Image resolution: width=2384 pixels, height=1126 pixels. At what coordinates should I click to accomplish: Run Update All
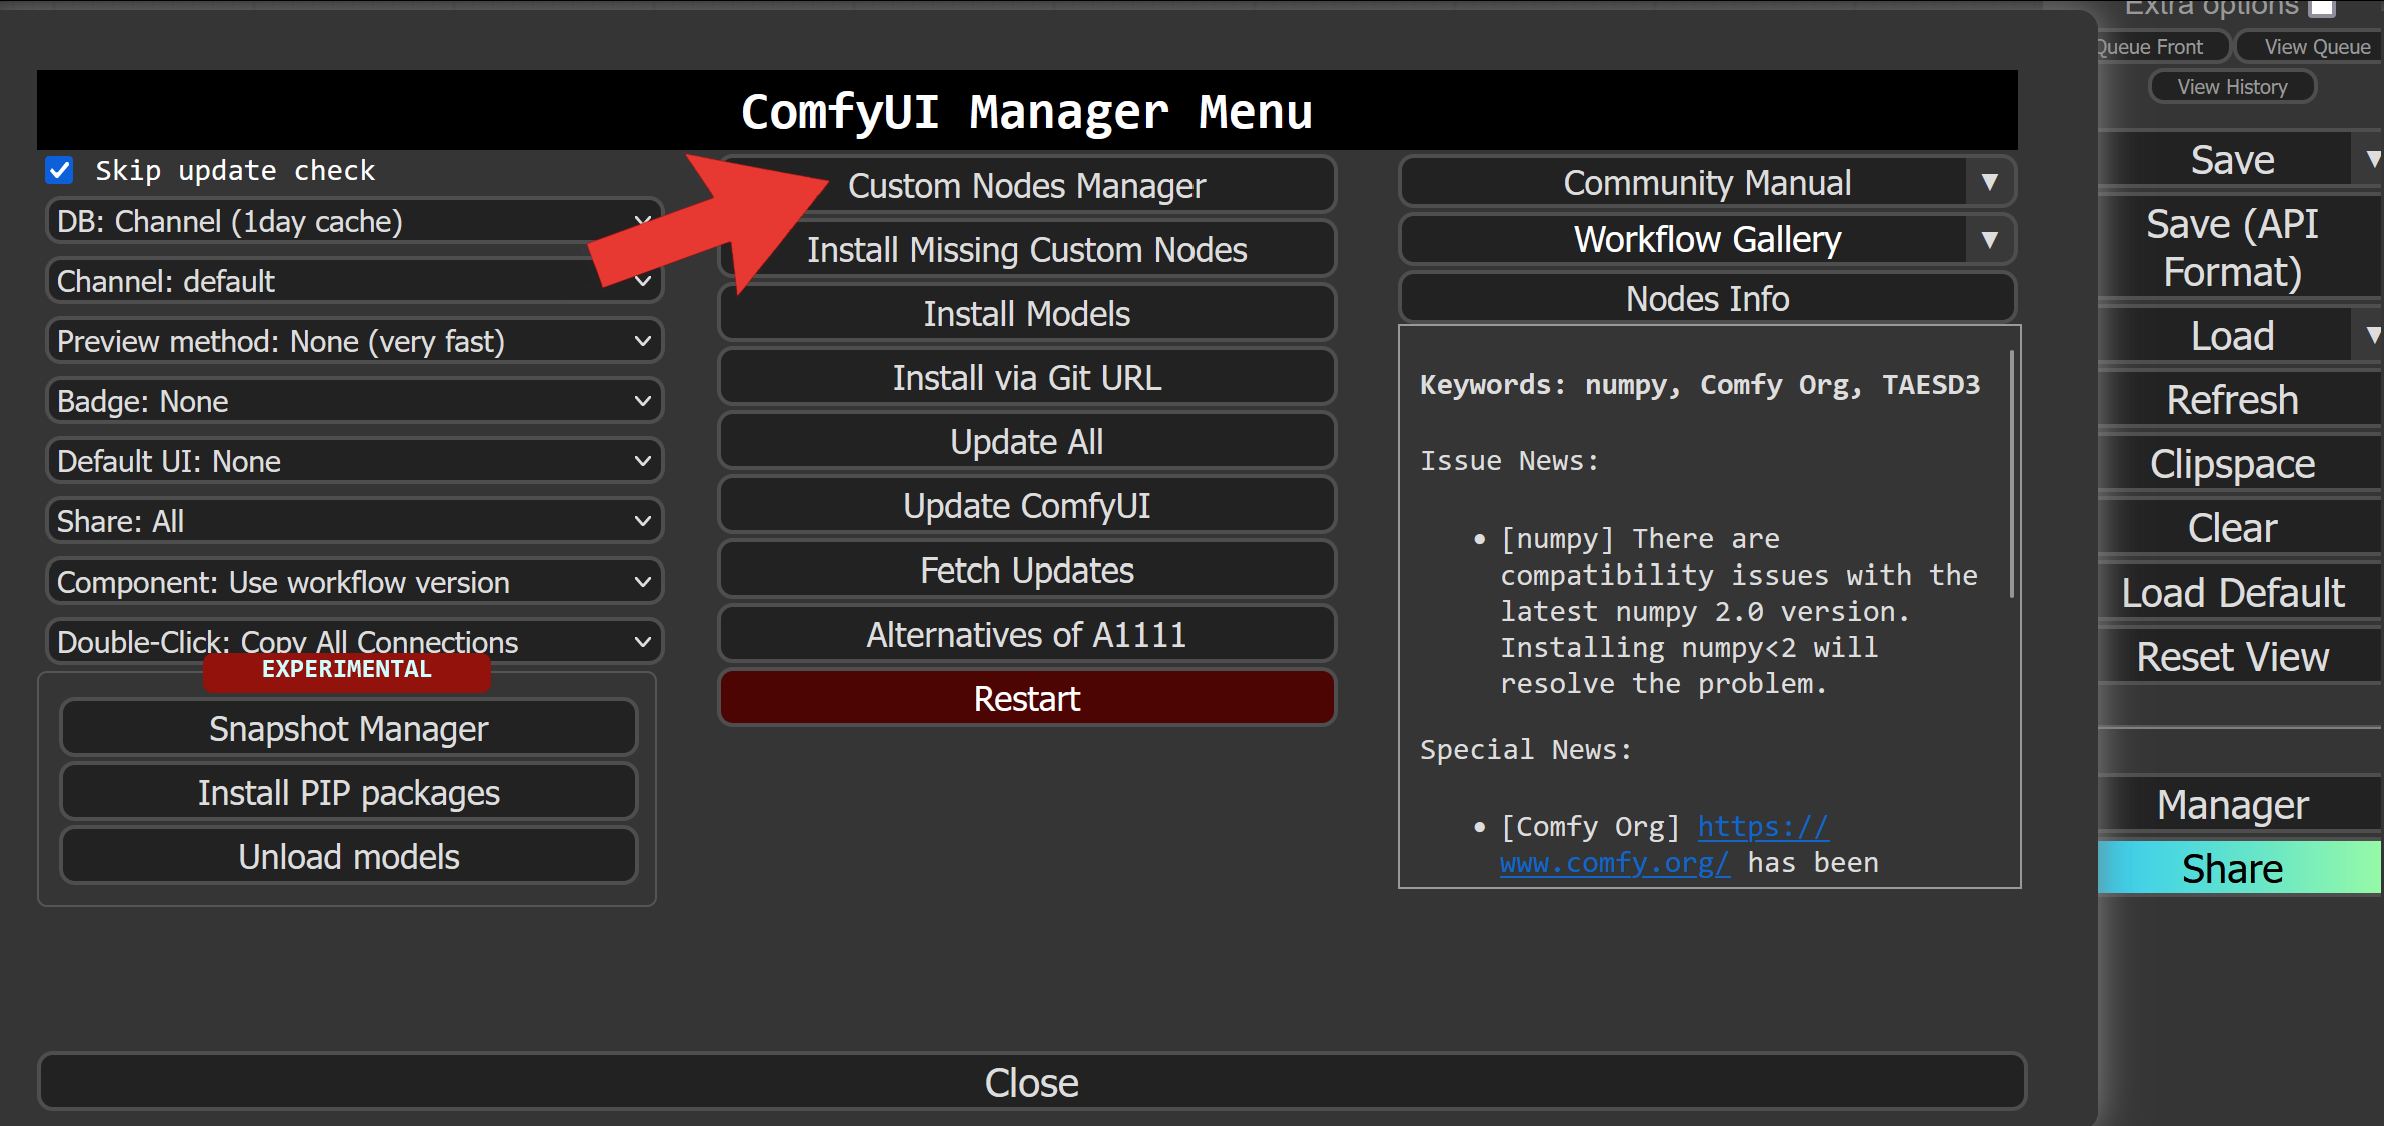coord(1026,441)
